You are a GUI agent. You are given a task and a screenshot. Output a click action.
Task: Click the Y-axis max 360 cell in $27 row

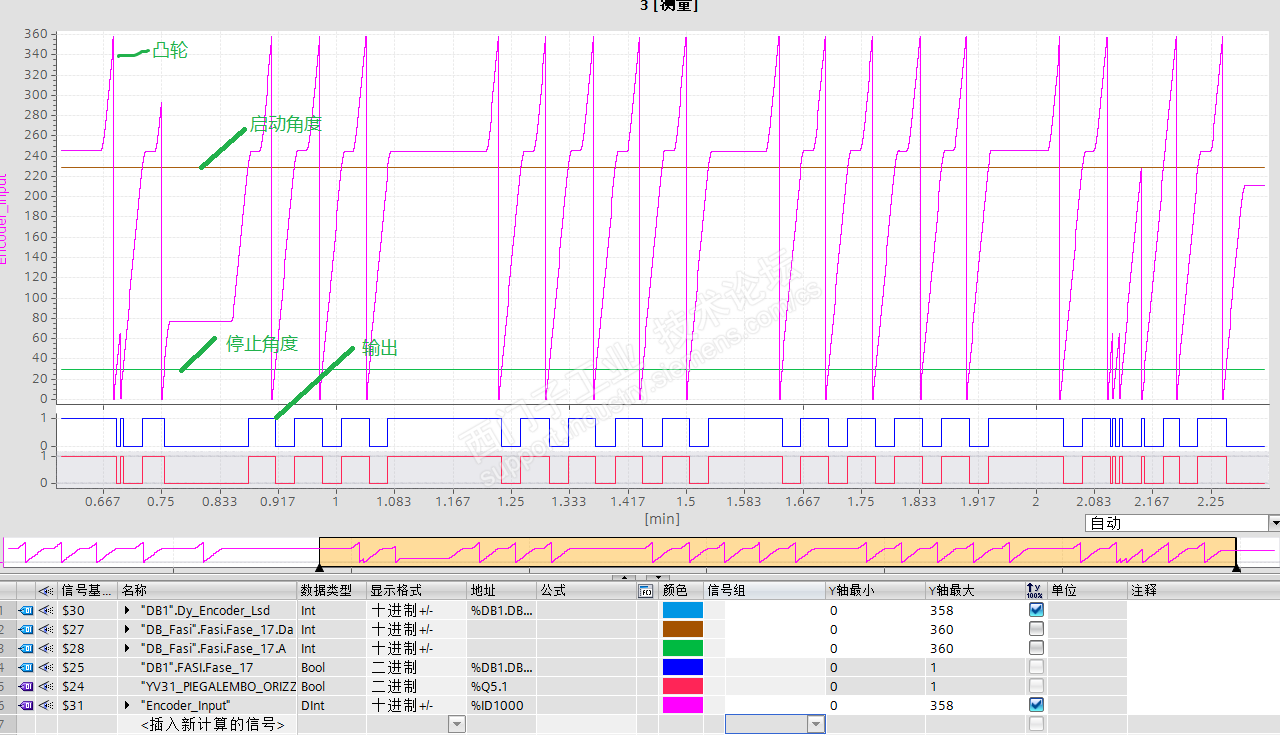976,629
